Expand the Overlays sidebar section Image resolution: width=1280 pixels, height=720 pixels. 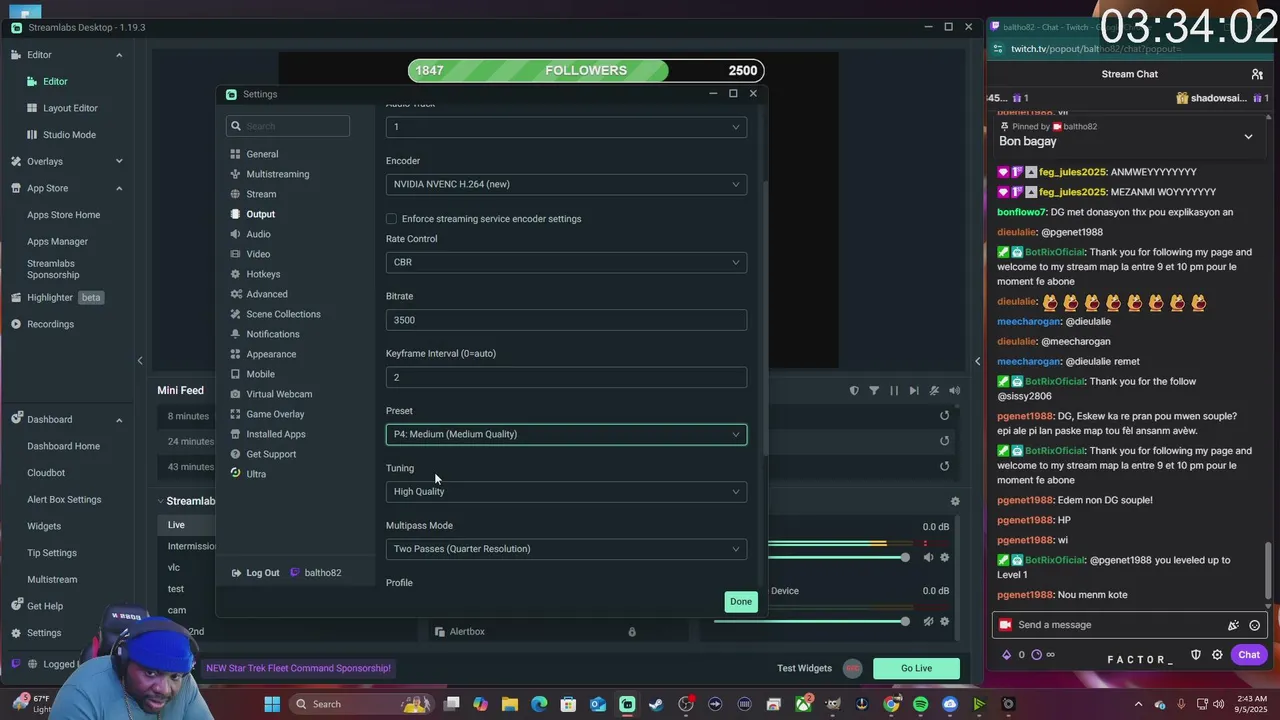pyautogui.click(x=119, y=161)
